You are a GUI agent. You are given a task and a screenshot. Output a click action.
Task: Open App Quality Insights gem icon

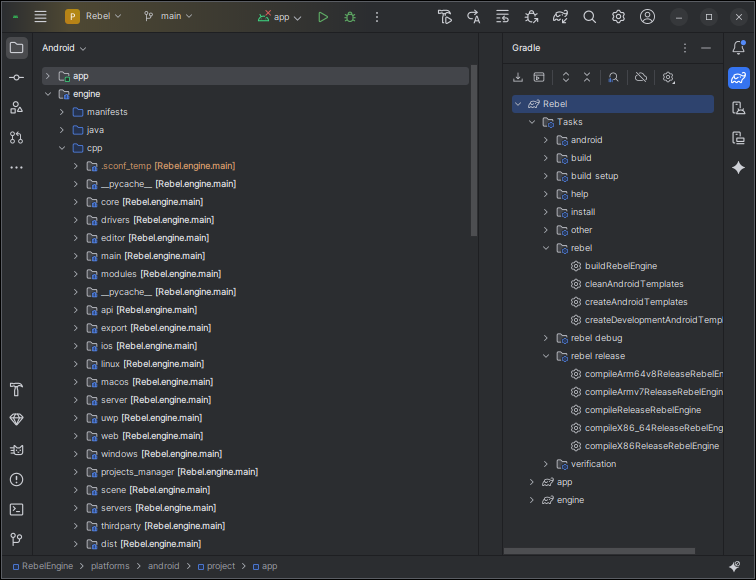[x=16, y=419]
